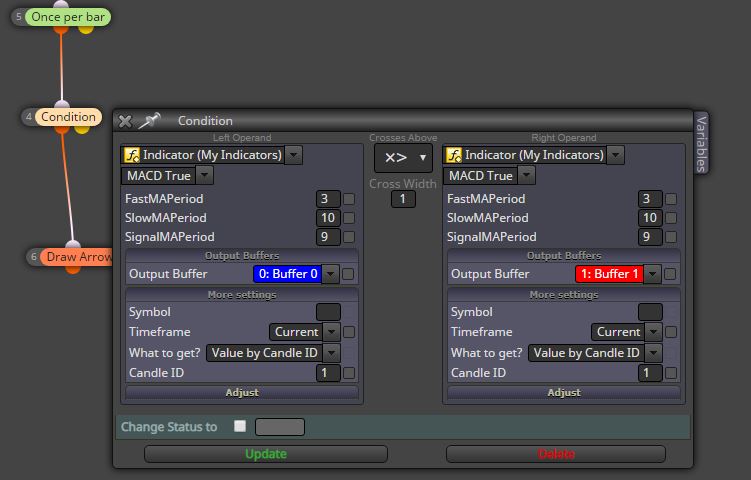Open right MACD True indicator dropdown

(x=526, y=175)
